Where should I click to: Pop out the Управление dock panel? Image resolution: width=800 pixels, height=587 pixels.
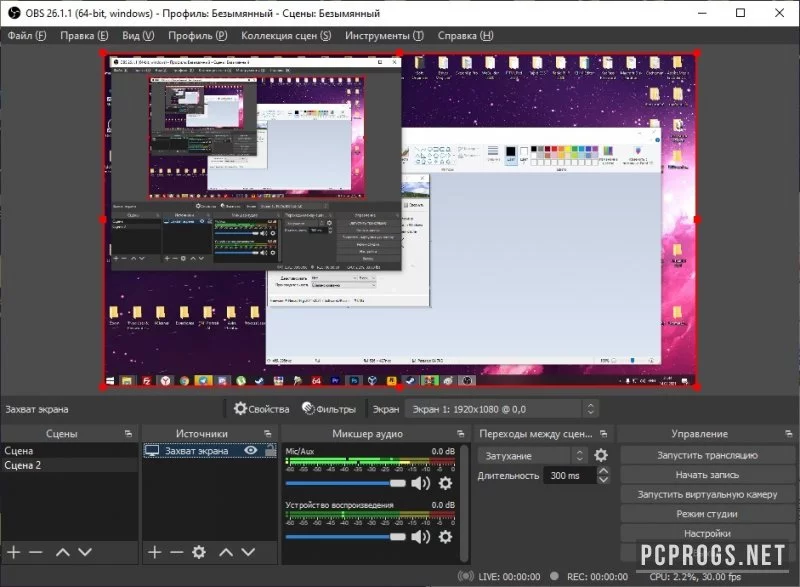789,434
